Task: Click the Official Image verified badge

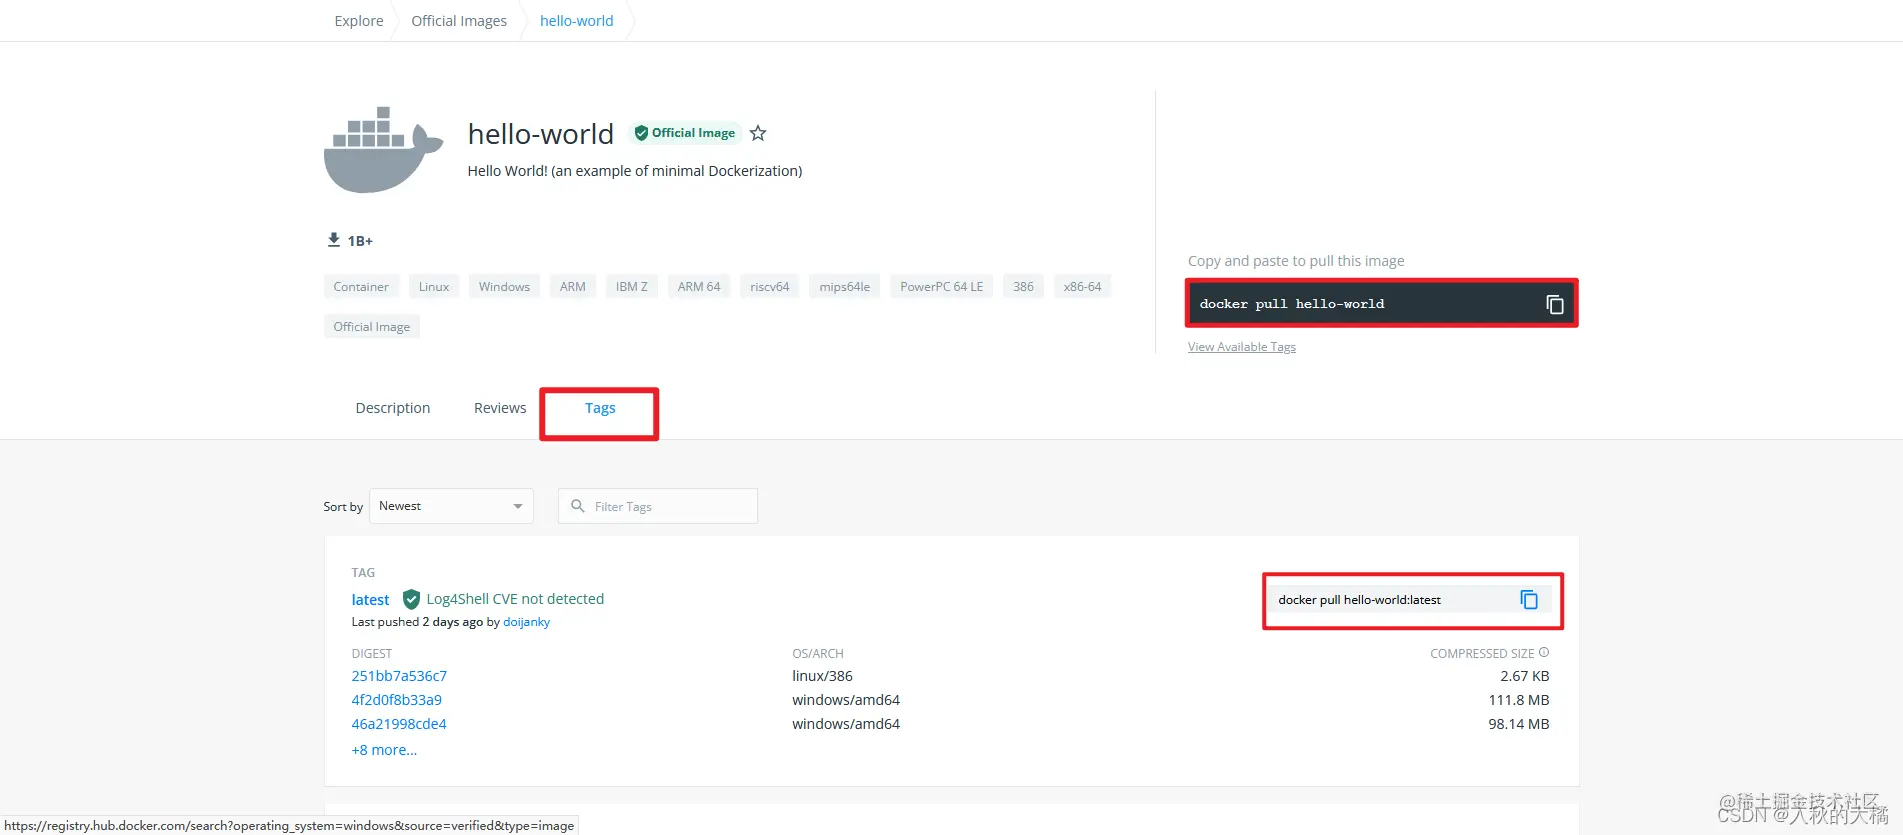Action: point(685,133)
